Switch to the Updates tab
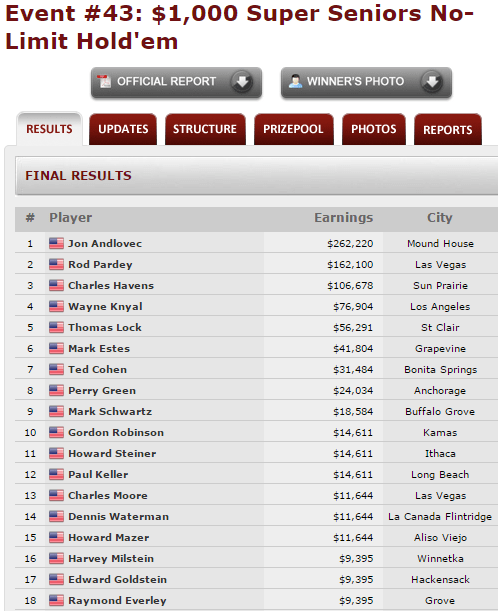The width and height of the screenshot is (498, 611). (x=123, y=129)
